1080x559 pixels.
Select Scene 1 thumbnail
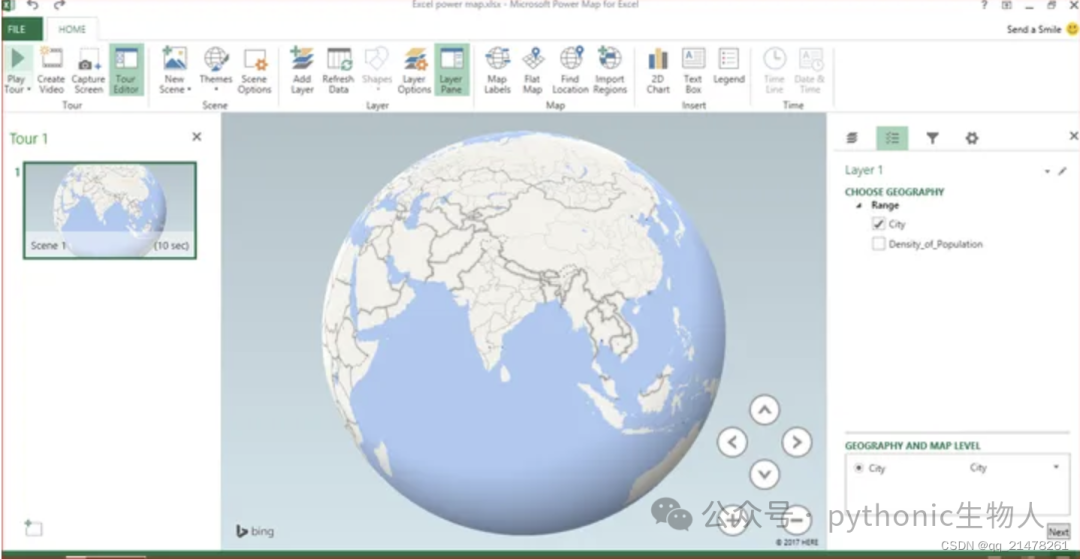[110, 211]
